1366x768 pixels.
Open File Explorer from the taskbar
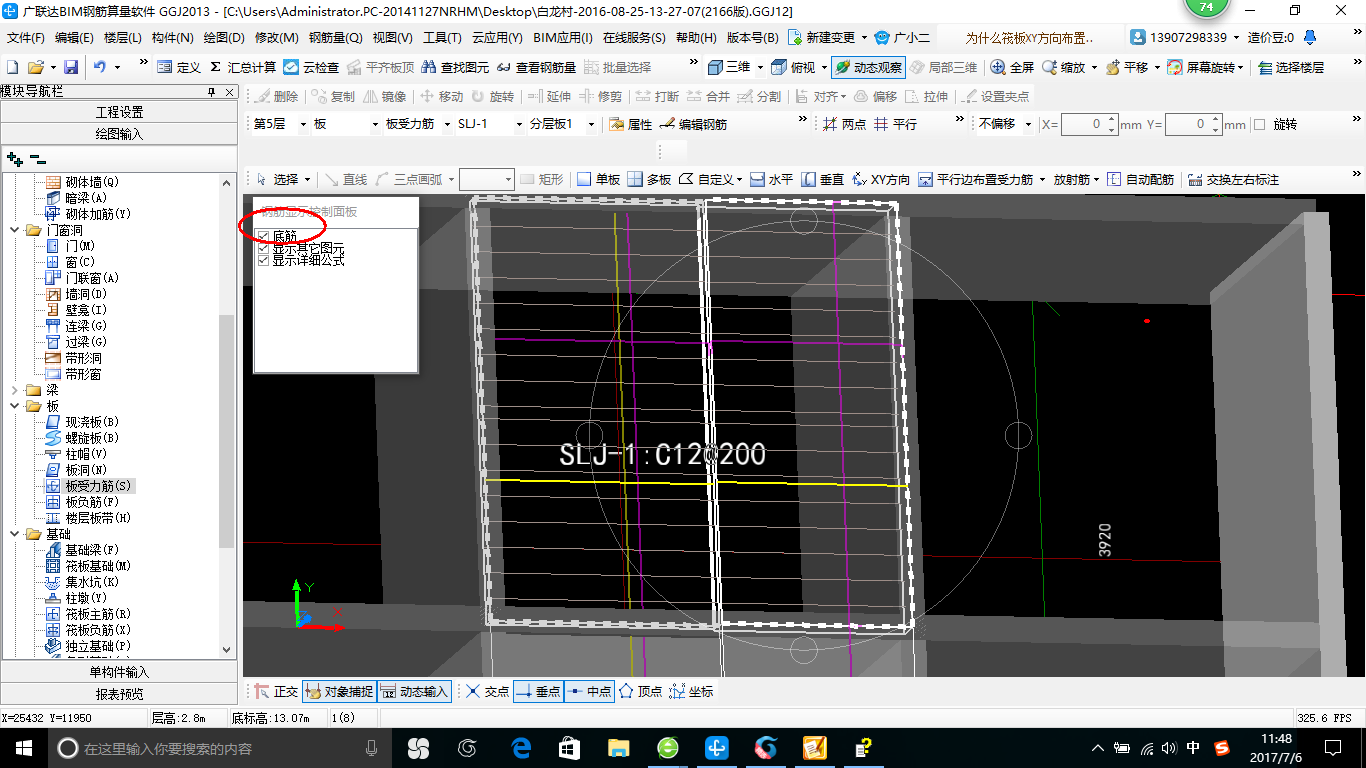pyautogui.click(x=619, y=748)
